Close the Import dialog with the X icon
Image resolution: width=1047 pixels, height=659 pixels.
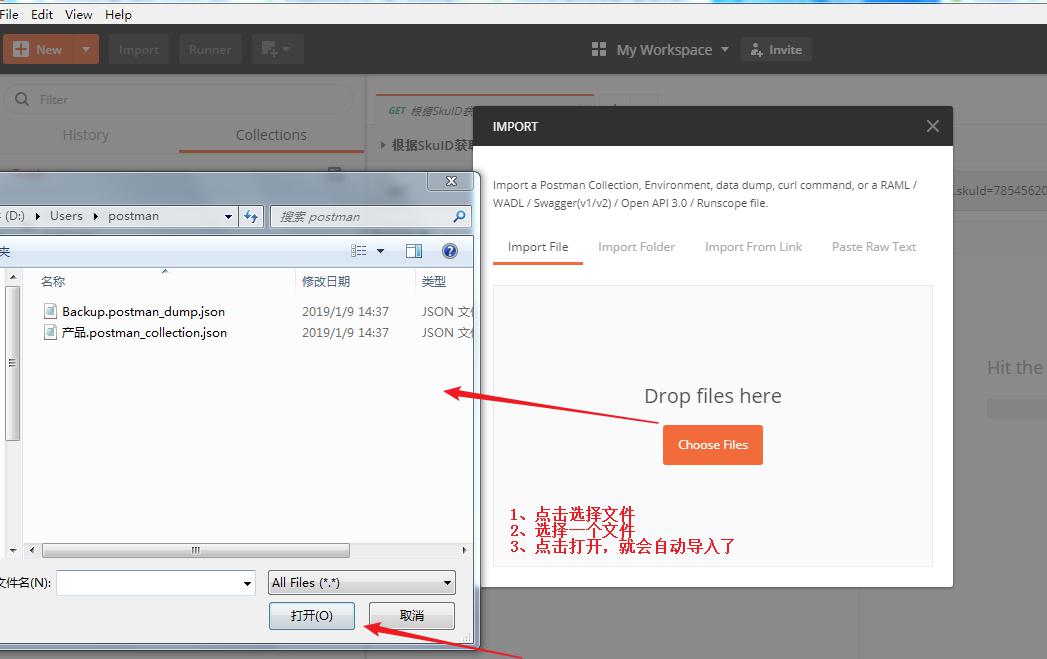[x=932, y=126]
